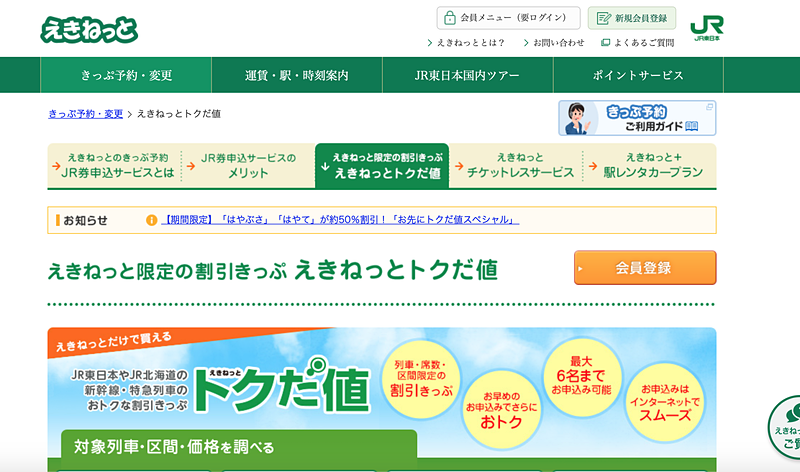Click the 最大6名までお申込み可能 circle
Screen dimensions: 800x472
[x=581, y=377]
